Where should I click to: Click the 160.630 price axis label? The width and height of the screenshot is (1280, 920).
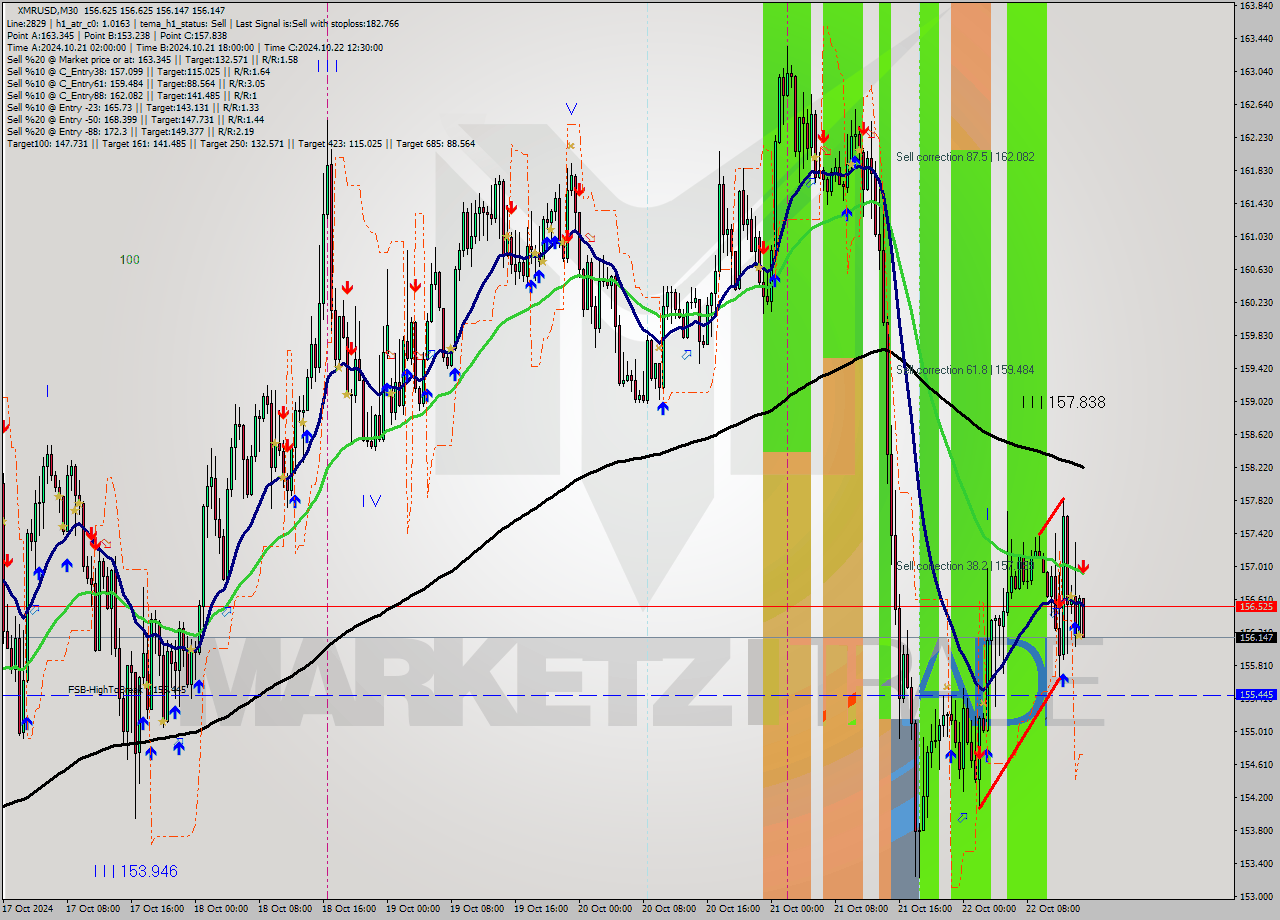tap(1256, 270)
